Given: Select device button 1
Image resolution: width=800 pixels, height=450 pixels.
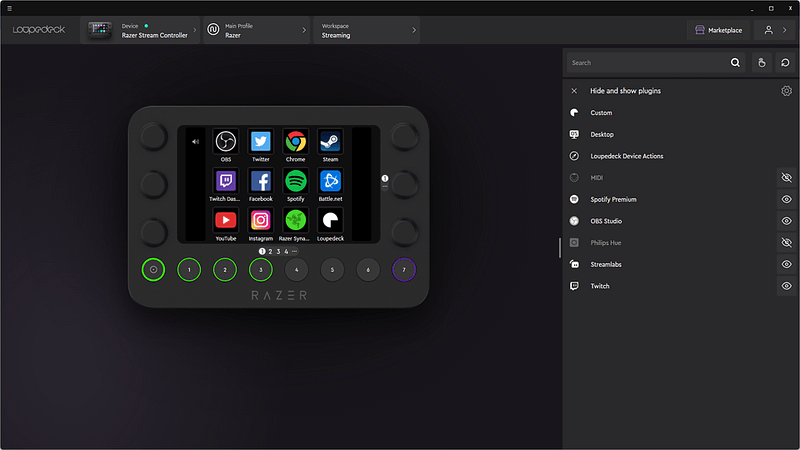Looking at the screenshot, I should click(189, 269).
